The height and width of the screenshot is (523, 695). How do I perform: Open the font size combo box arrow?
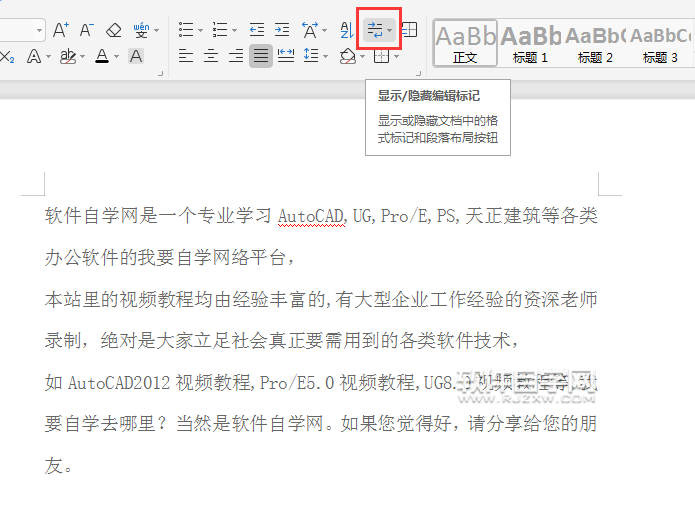pos(39,31)
